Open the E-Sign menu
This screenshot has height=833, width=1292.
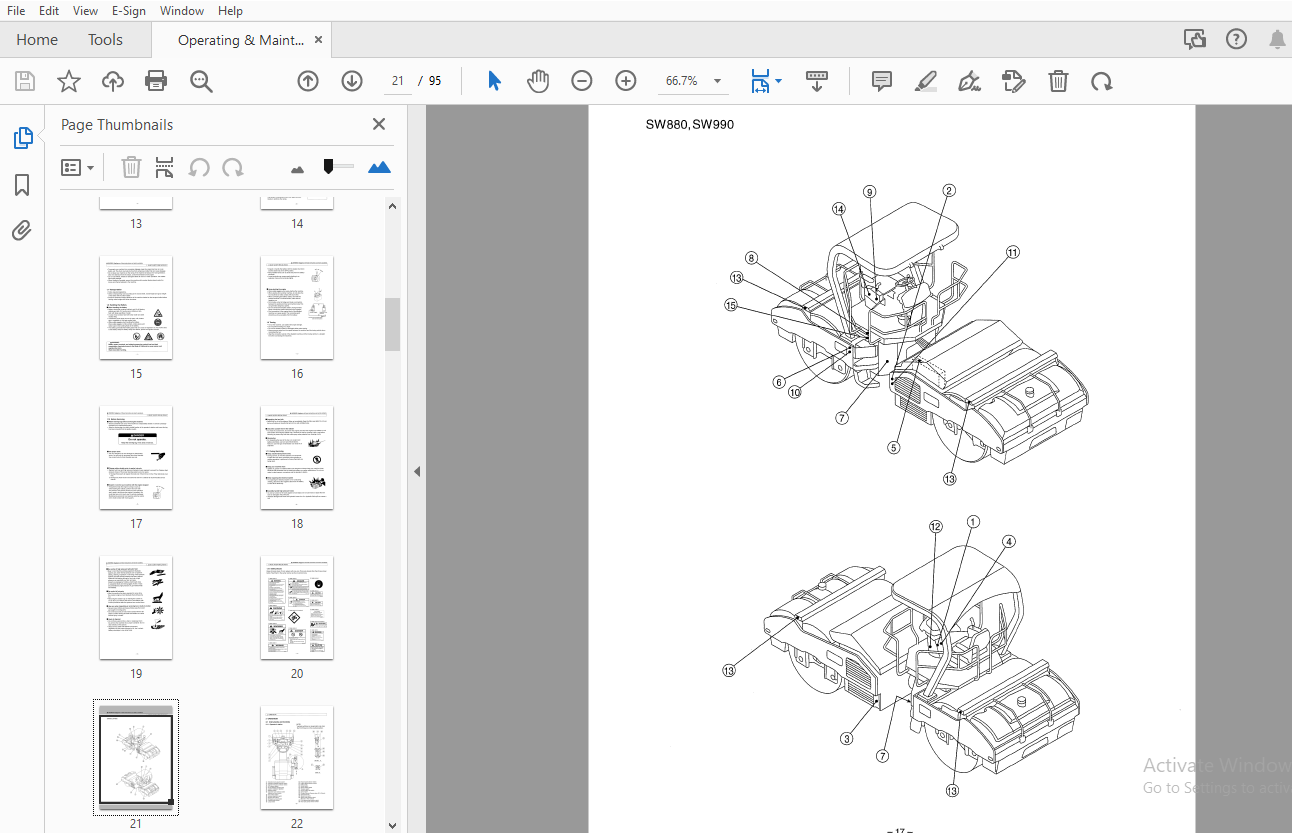pos(129,11)
